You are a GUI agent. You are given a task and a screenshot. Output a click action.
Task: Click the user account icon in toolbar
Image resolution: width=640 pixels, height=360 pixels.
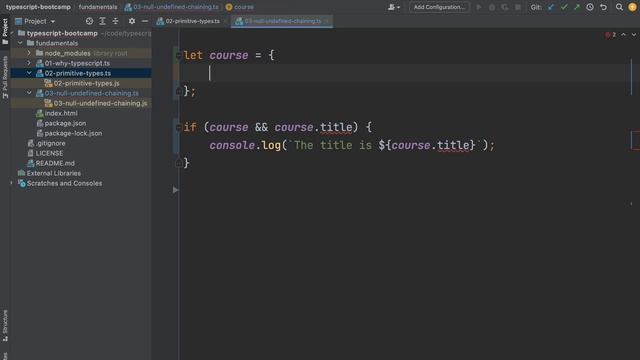(393, 7)
